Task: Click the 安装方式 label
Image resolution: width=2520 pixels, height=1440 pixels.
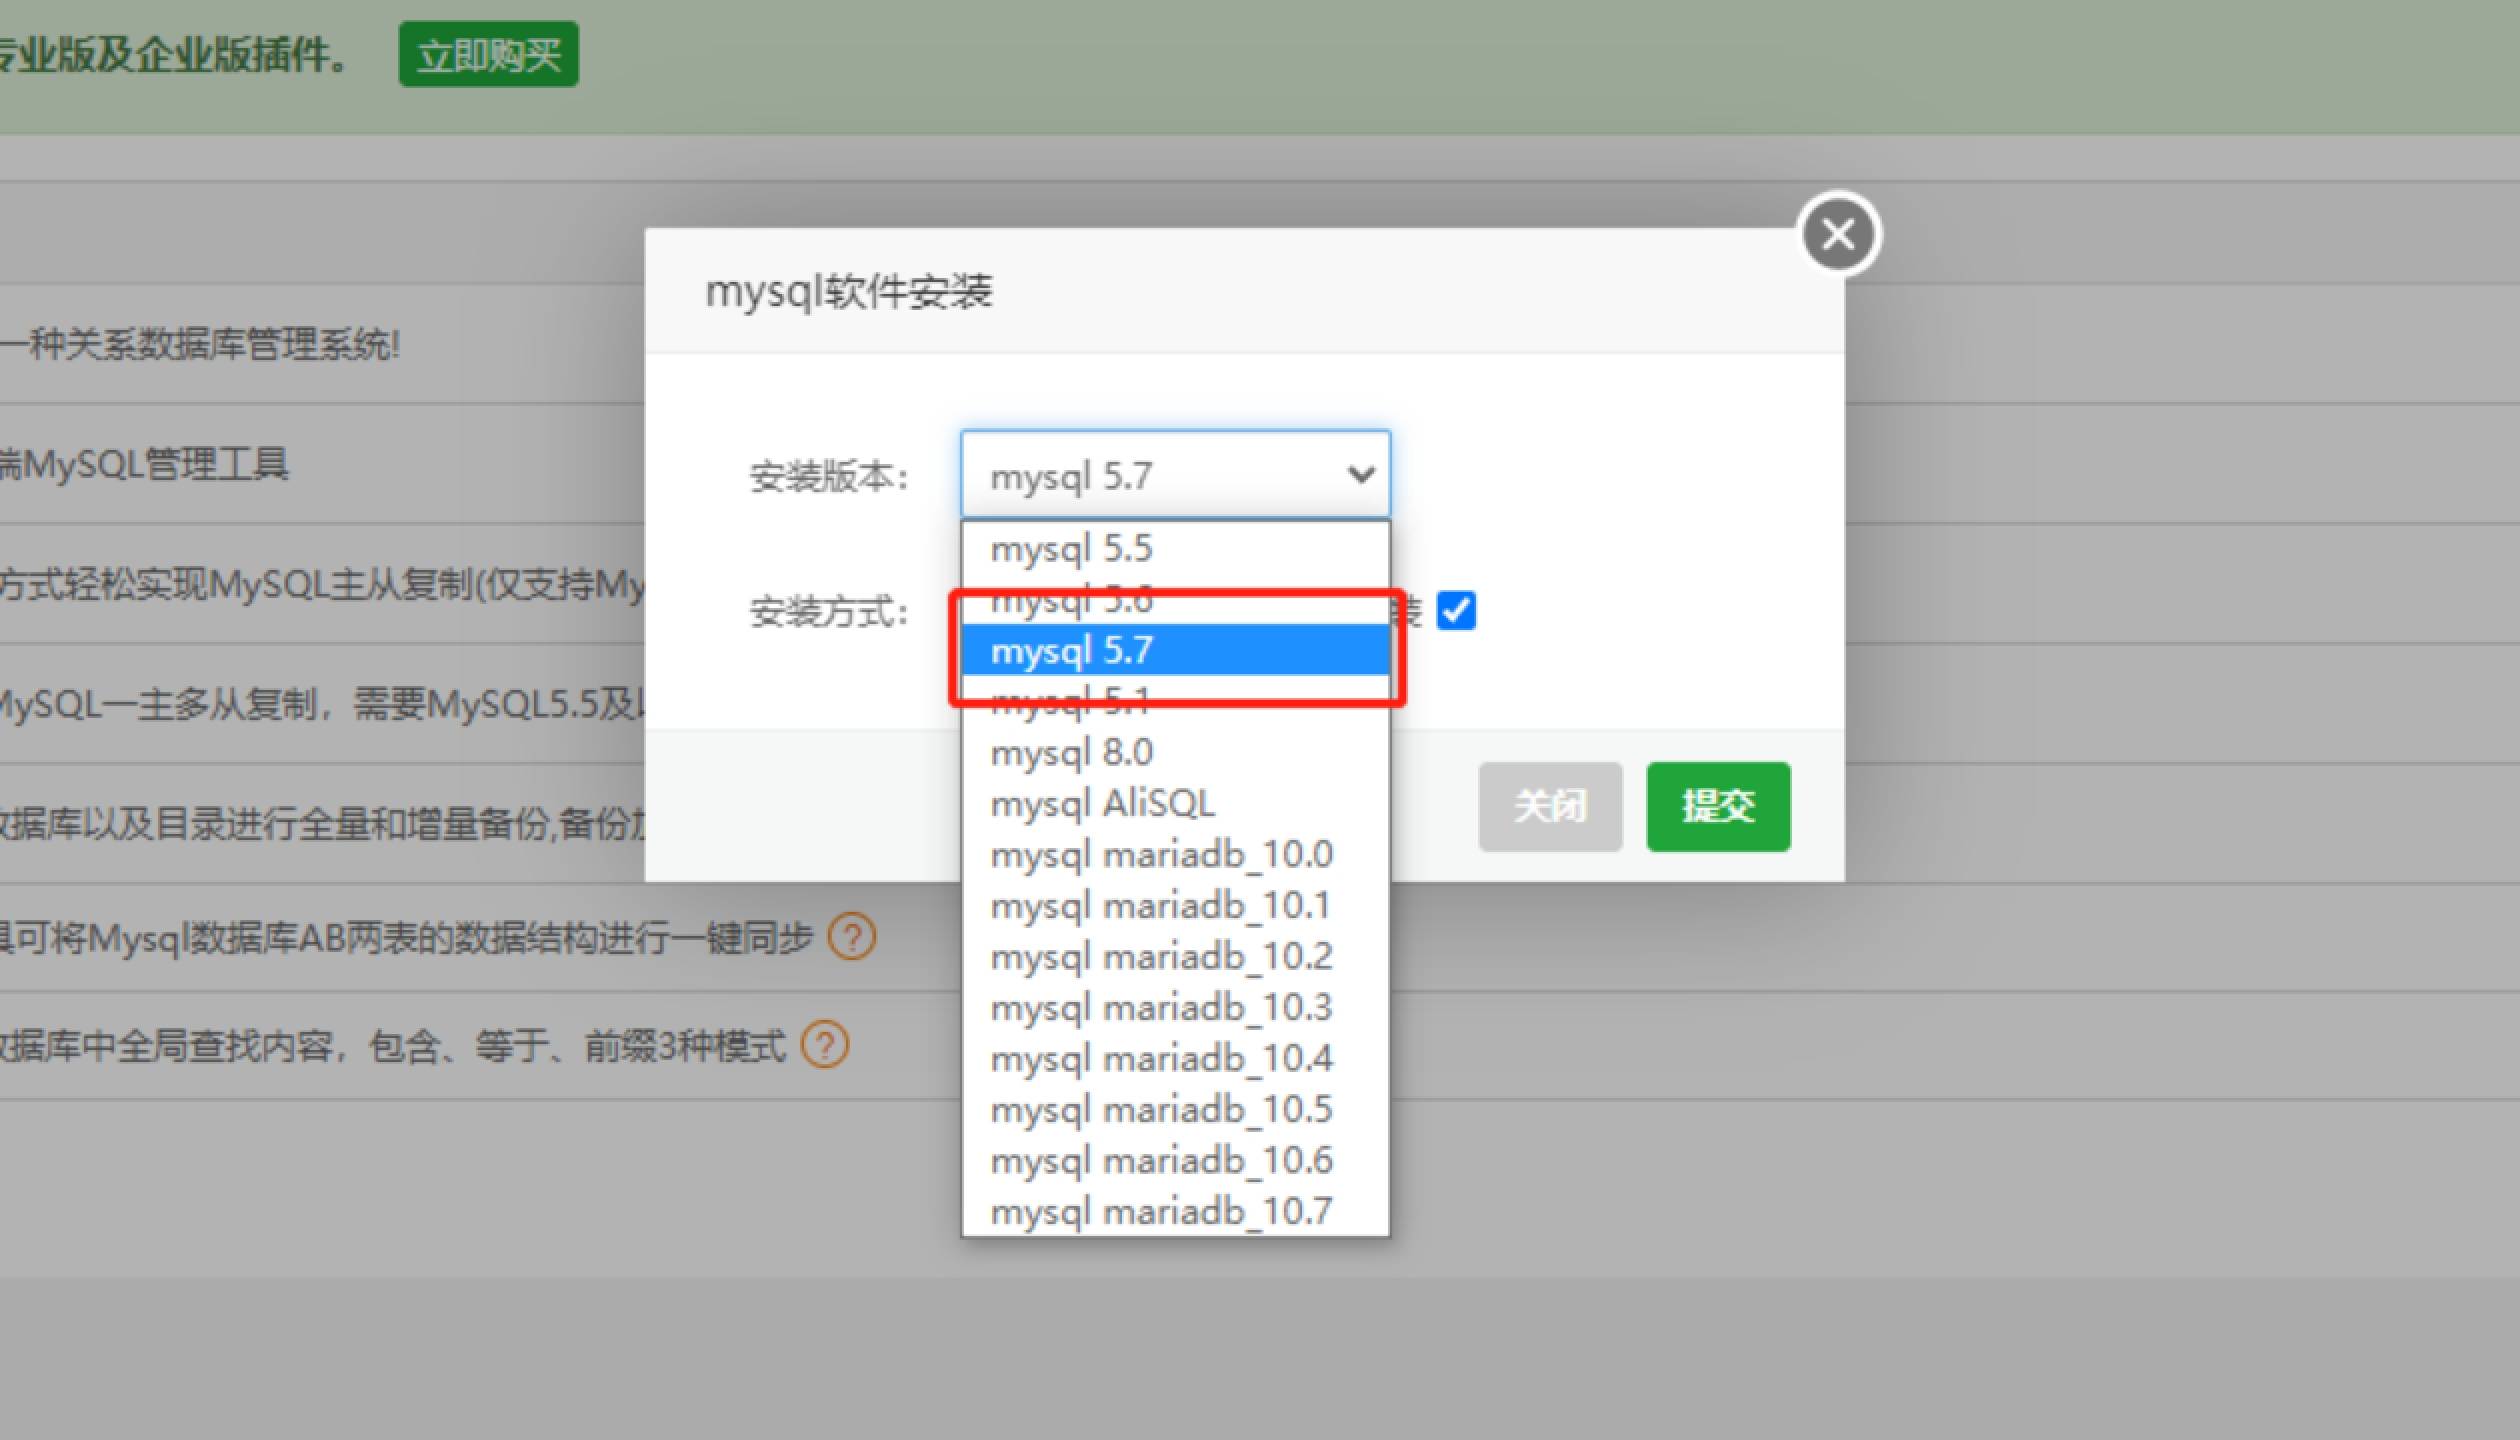Action: [x=829, y=611]
